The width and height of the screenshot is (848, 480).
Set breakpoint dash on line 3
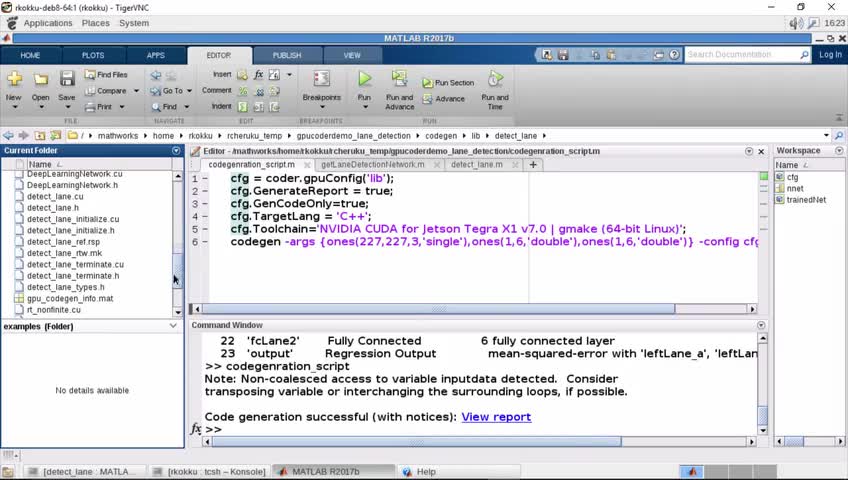(205, 204)
